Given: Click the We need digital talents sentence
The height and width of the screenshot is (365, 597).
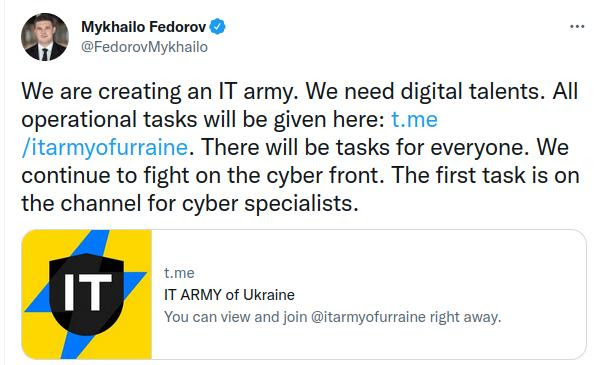Looking at the screenshot, I should coord(425,91).
